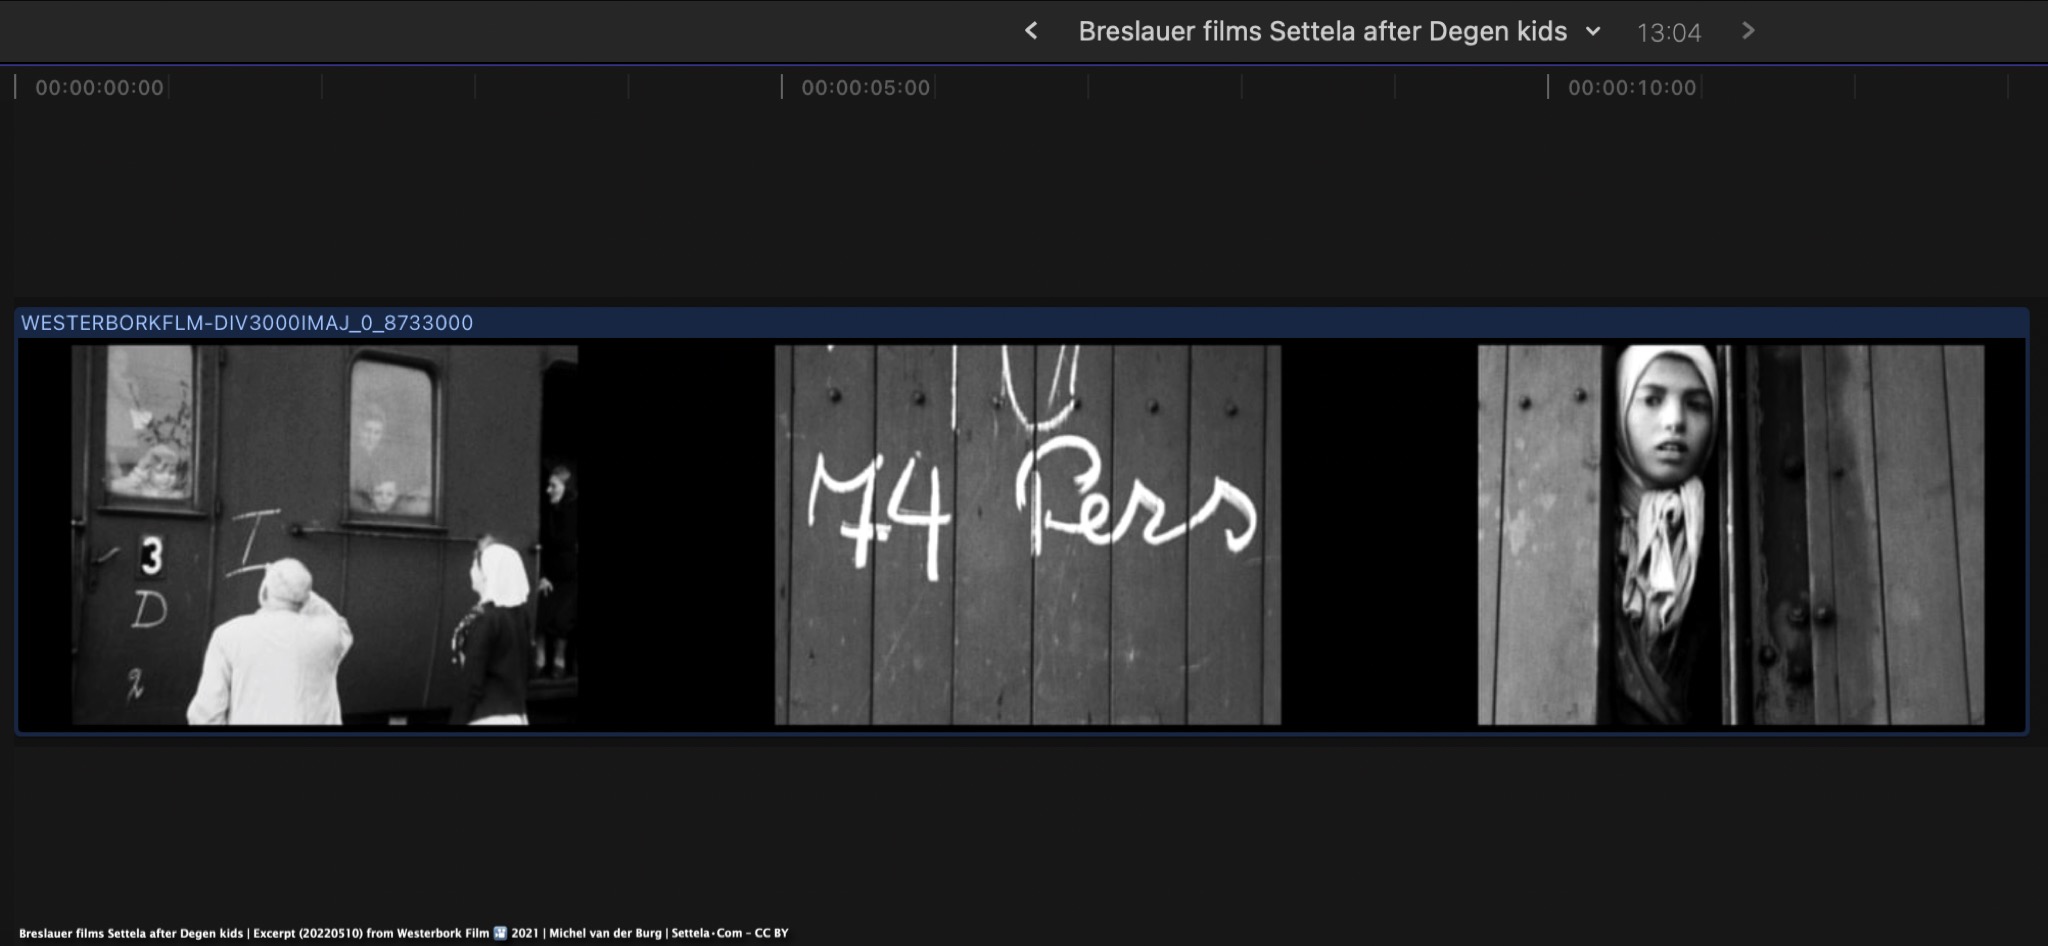Screen dimensions: 2048x946
Task: Go forward in timeline history
Action: click(x=1748, y=31)
